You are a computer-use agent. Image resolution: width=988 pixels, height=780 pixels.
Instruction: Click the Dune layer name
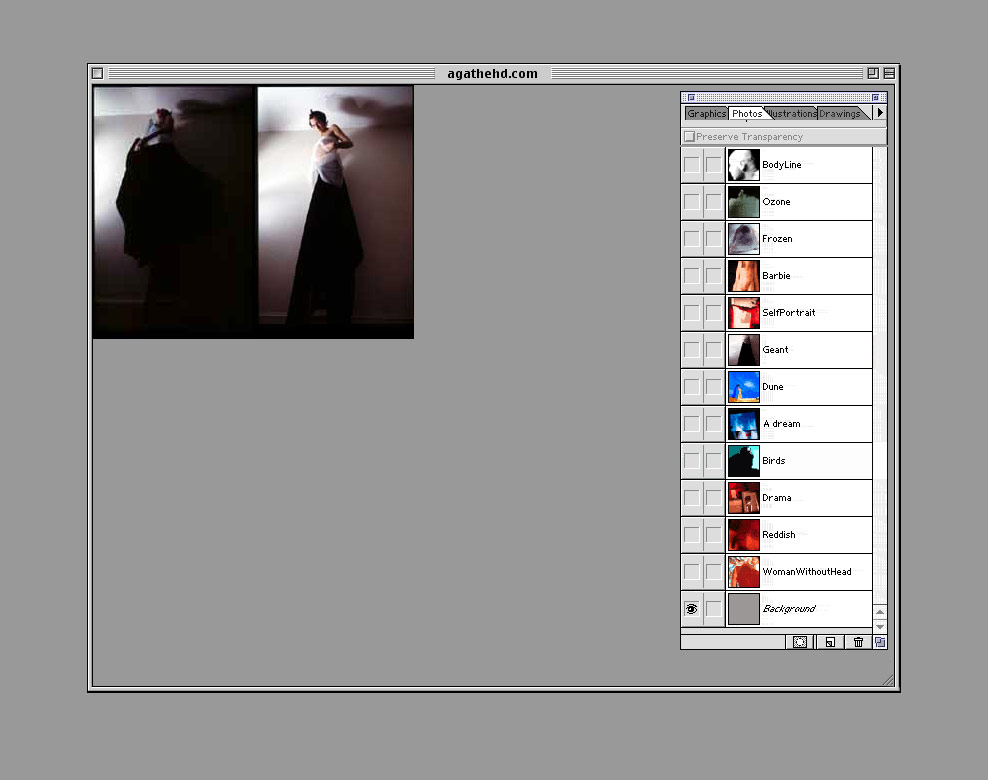(x=773, y=387)
